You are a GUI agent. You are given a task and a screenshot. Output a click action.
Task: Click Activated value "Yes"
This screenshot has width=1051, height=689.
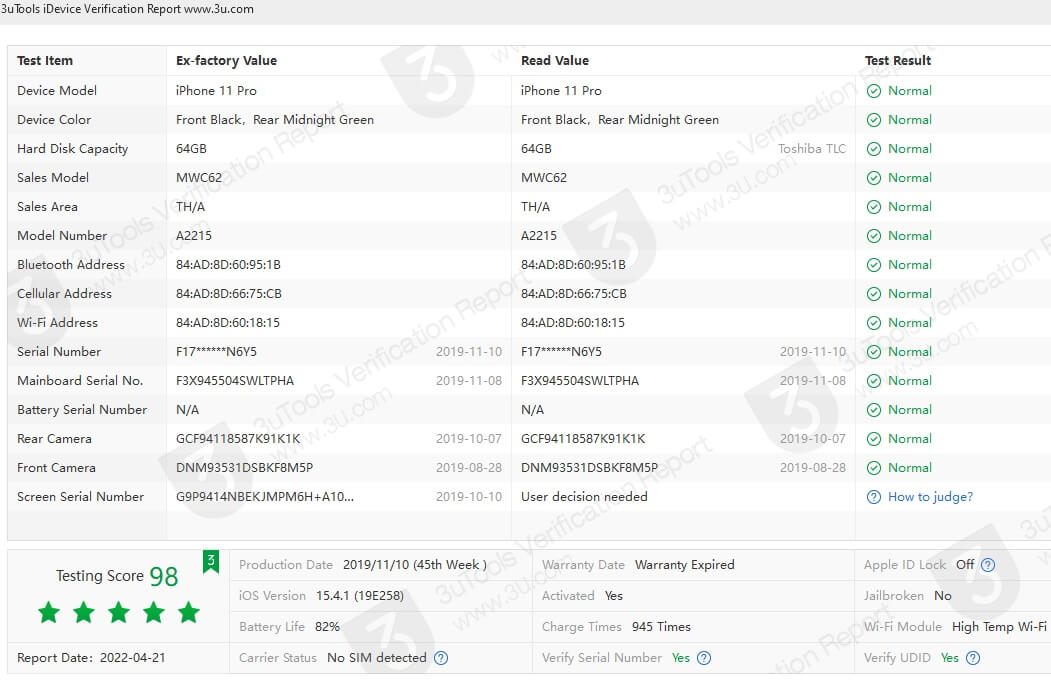[x=613, y=596]
